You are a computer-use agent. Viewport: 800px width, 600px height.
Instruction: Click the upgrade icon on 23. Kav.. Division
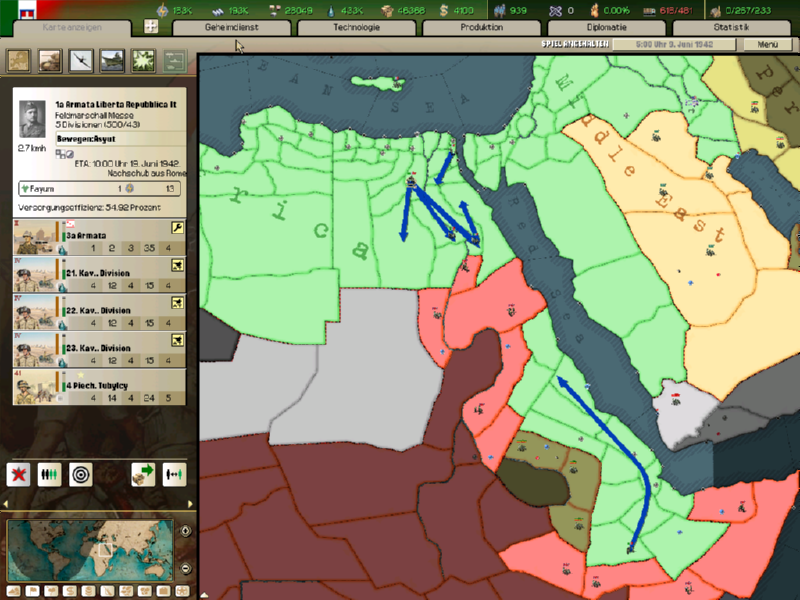point(177,340)
